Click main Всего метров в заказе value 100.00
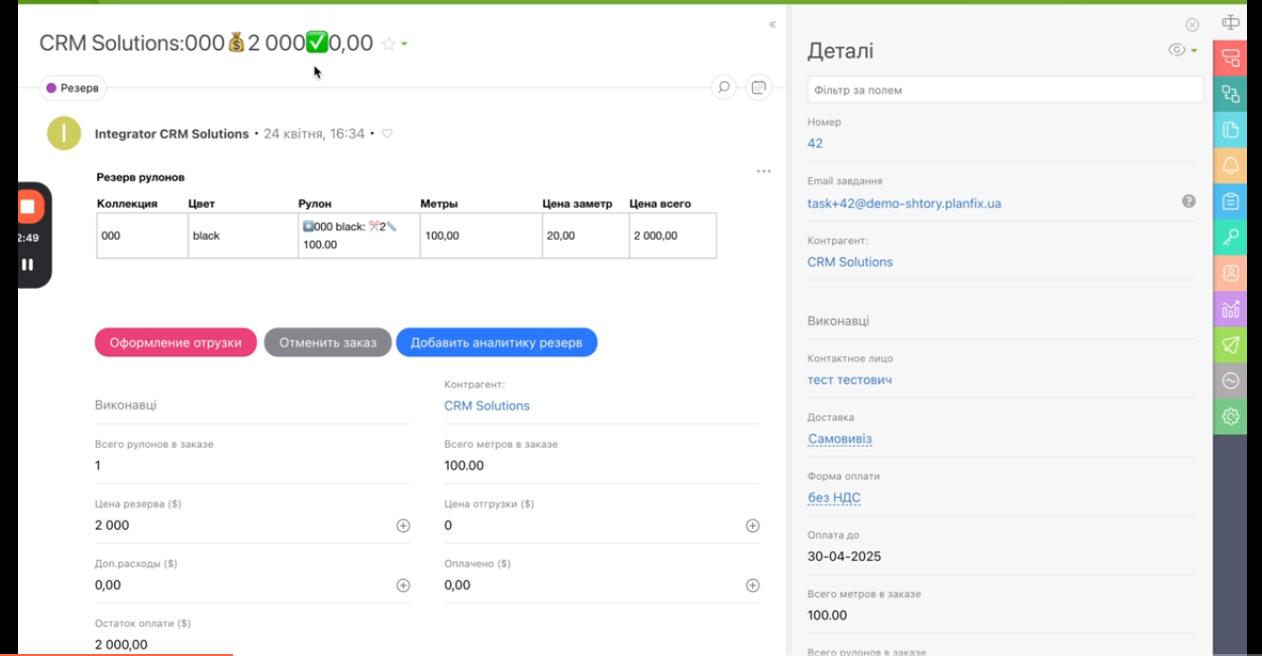Viewport: 1262px width, 656px height. pyautogui.click(x=464, y=466)
